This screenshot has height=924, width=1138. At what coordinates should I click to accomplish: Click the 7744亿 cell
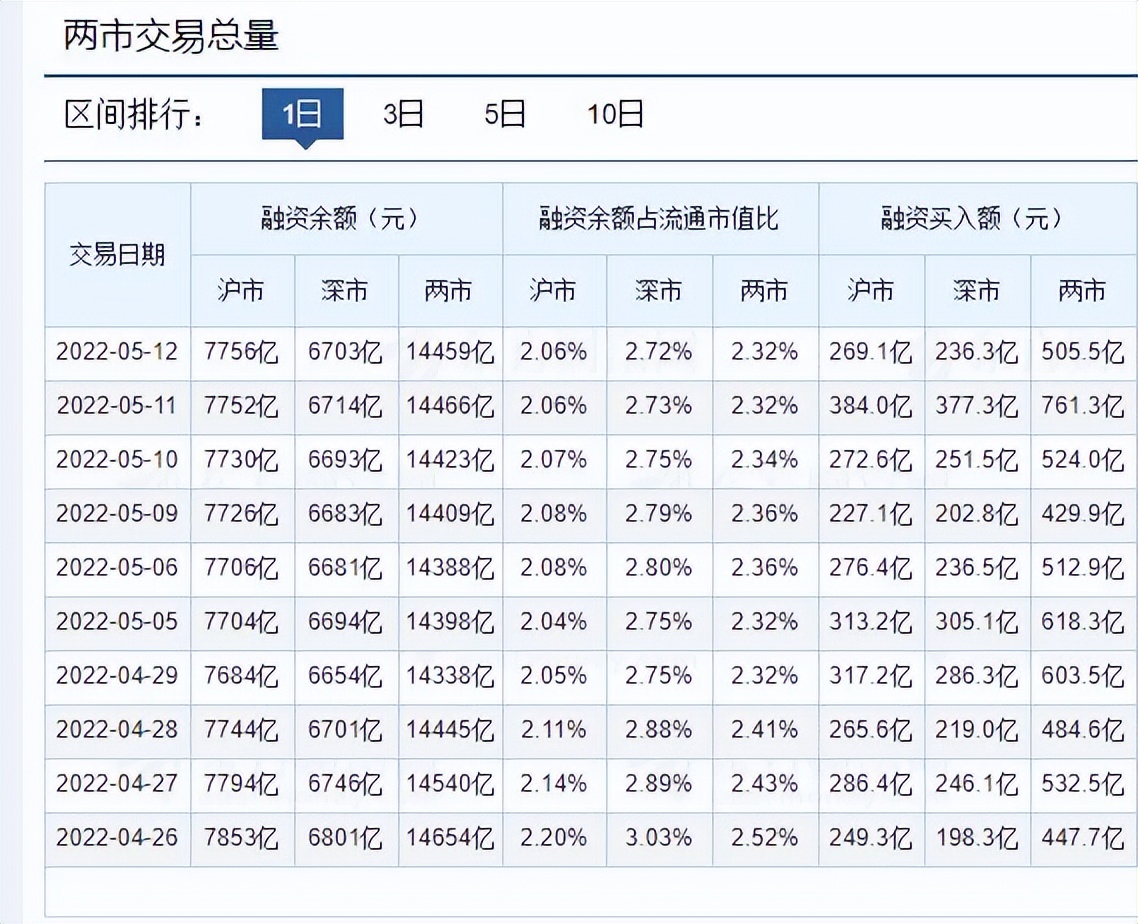click(x=242, y=730)
